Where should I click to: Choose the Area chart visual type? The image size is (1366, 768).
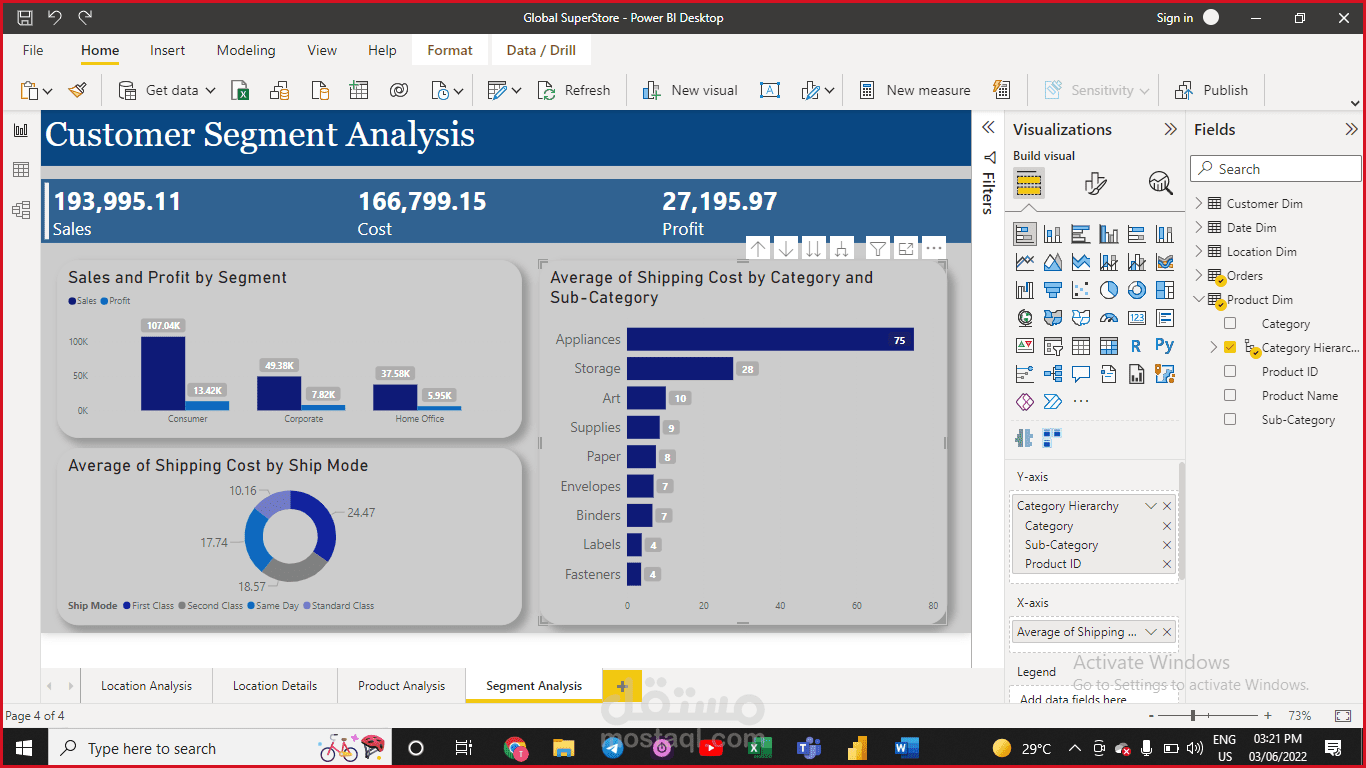(1053, 262)
